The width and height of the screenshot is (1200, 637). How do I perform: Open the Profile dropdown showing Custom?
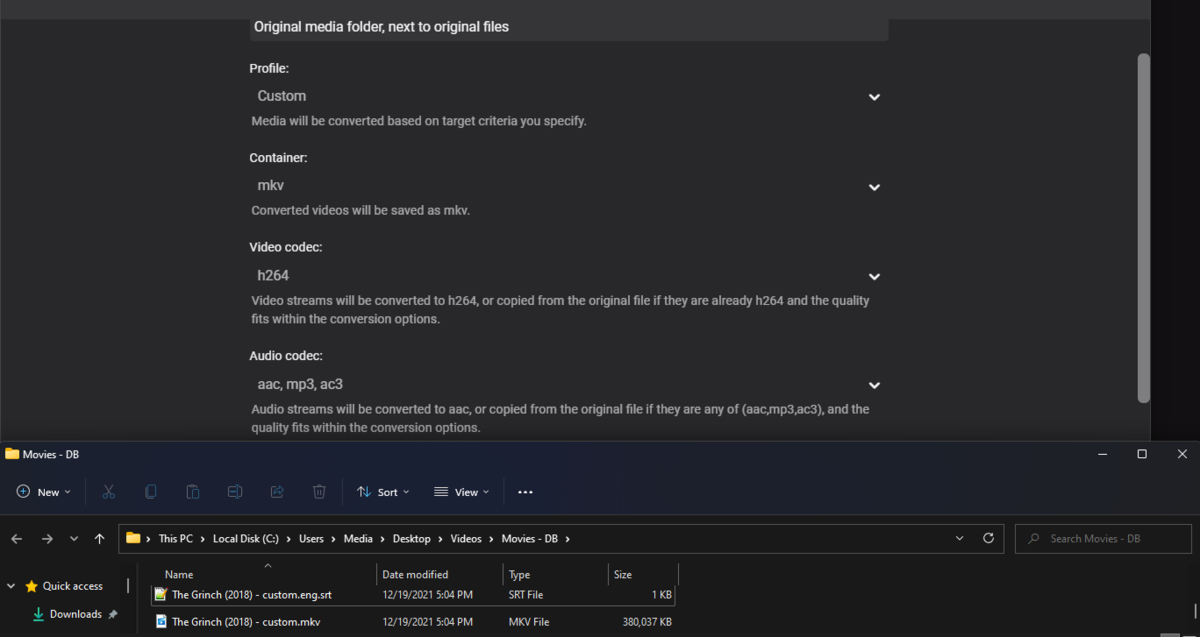[566, 97]
